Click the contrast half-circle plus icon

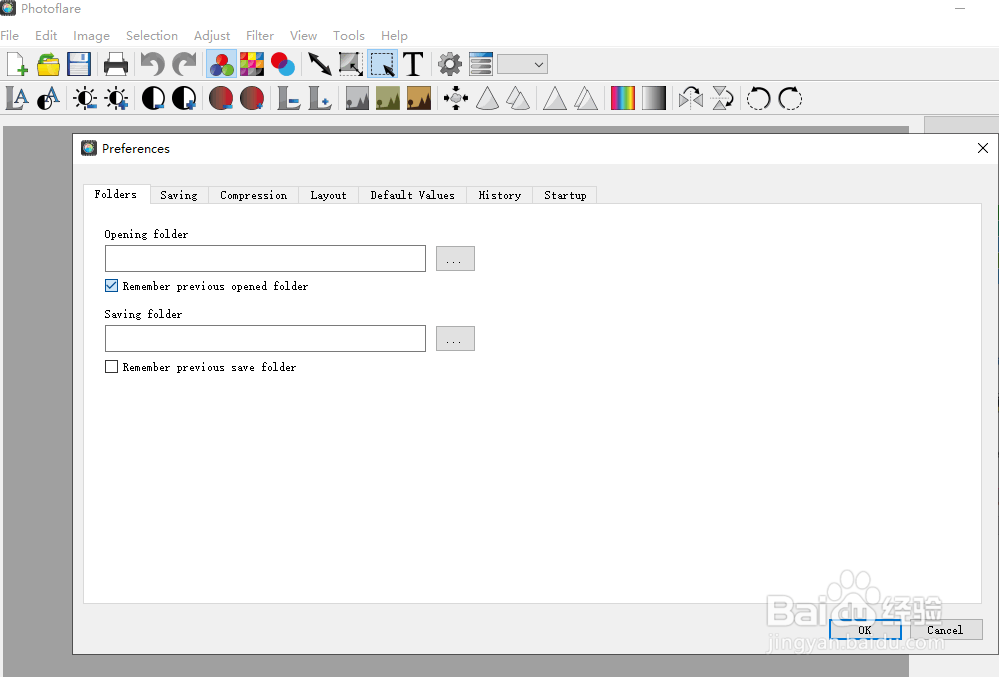pyautogui.click(x=184, y=99)
